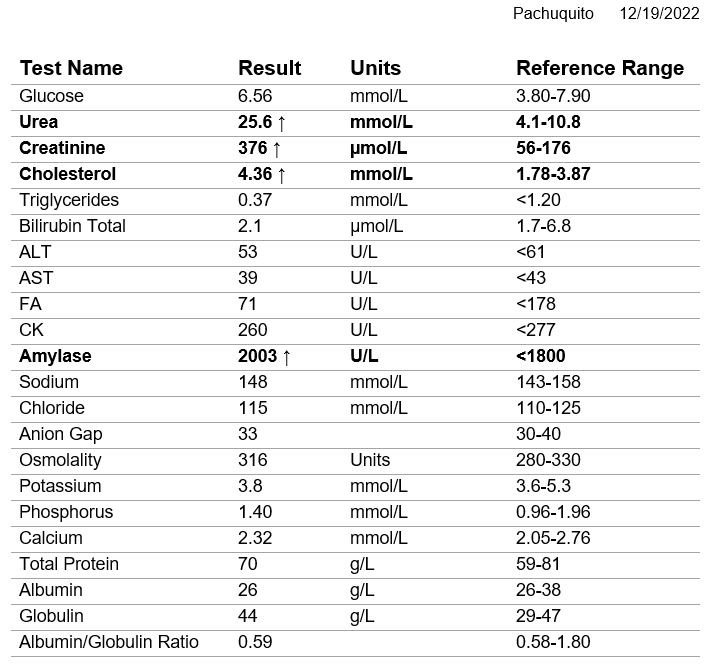Screen dimensions: 706x671
Task: Click the Test Name column header
Action: coord(71,68)
